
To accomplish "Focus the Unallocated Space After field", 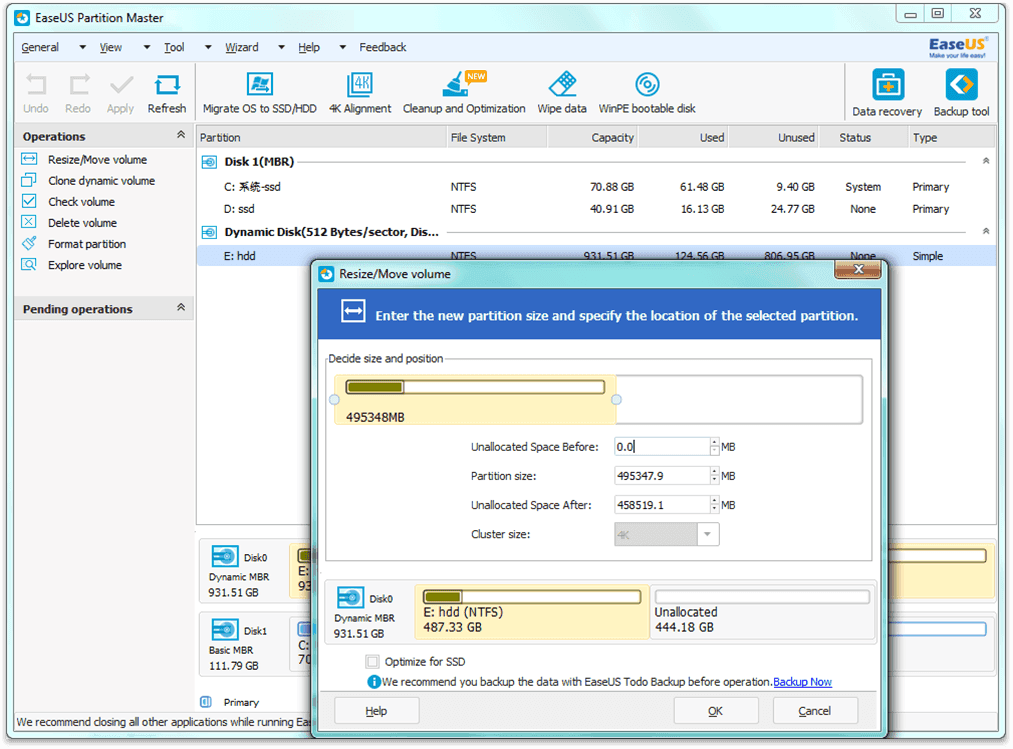I will tap(662, 505).
